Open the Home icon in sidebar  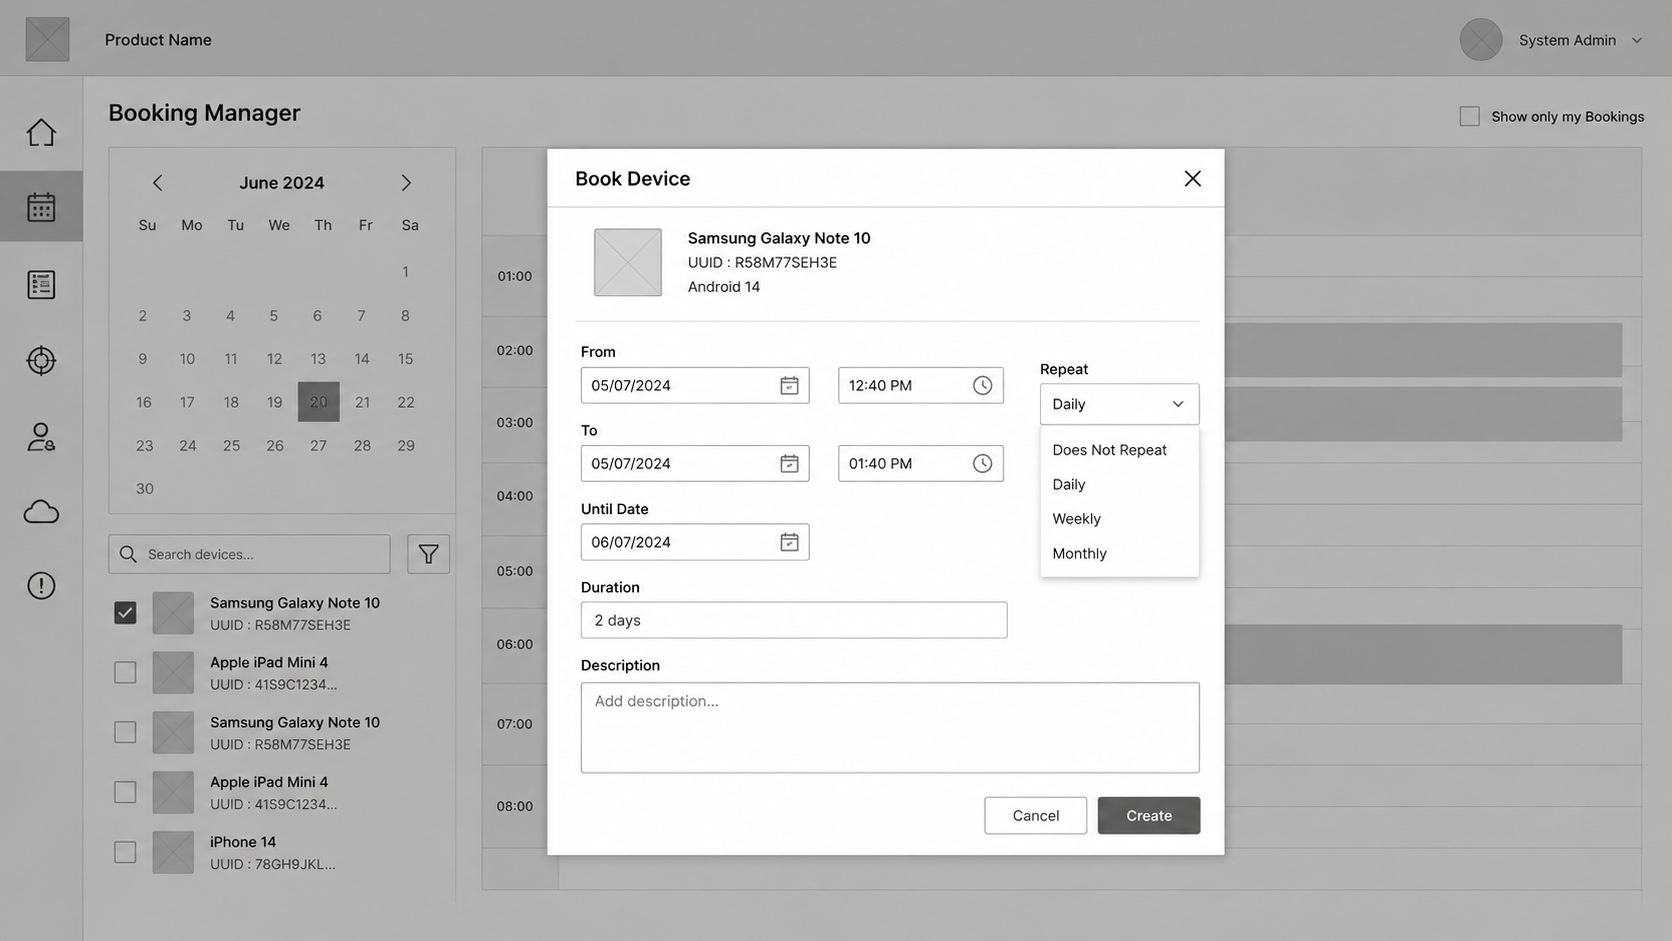point(41,132)
